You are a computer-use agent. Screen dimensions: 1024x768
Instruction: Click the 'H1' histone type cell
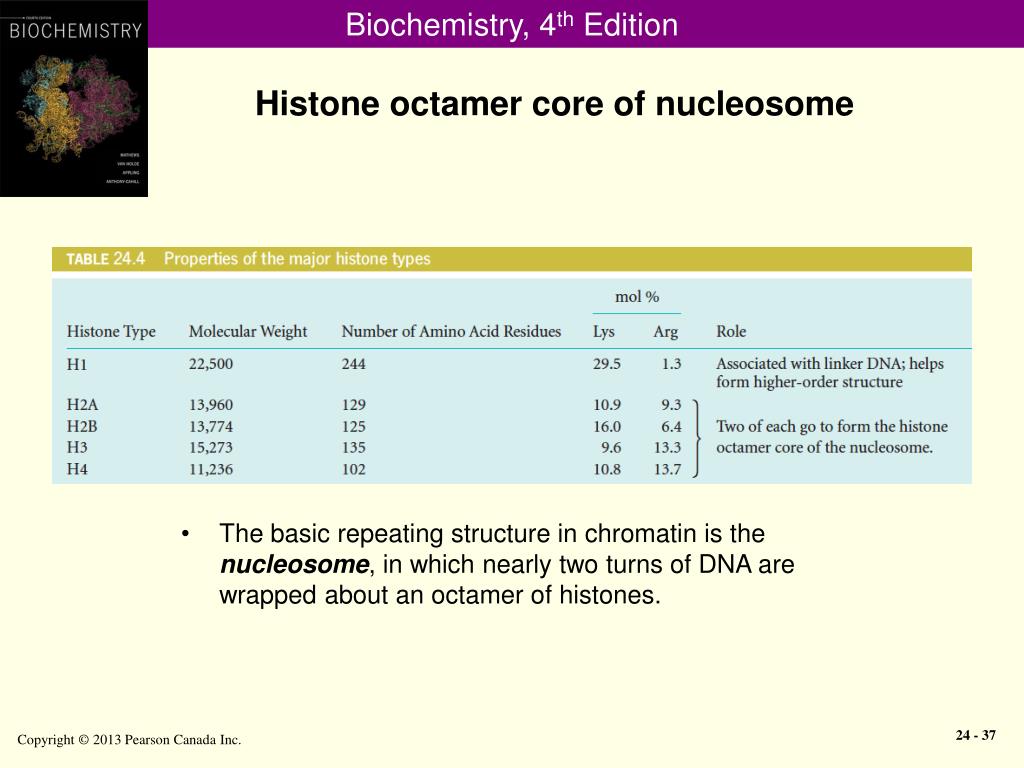[x=76, y=364]
